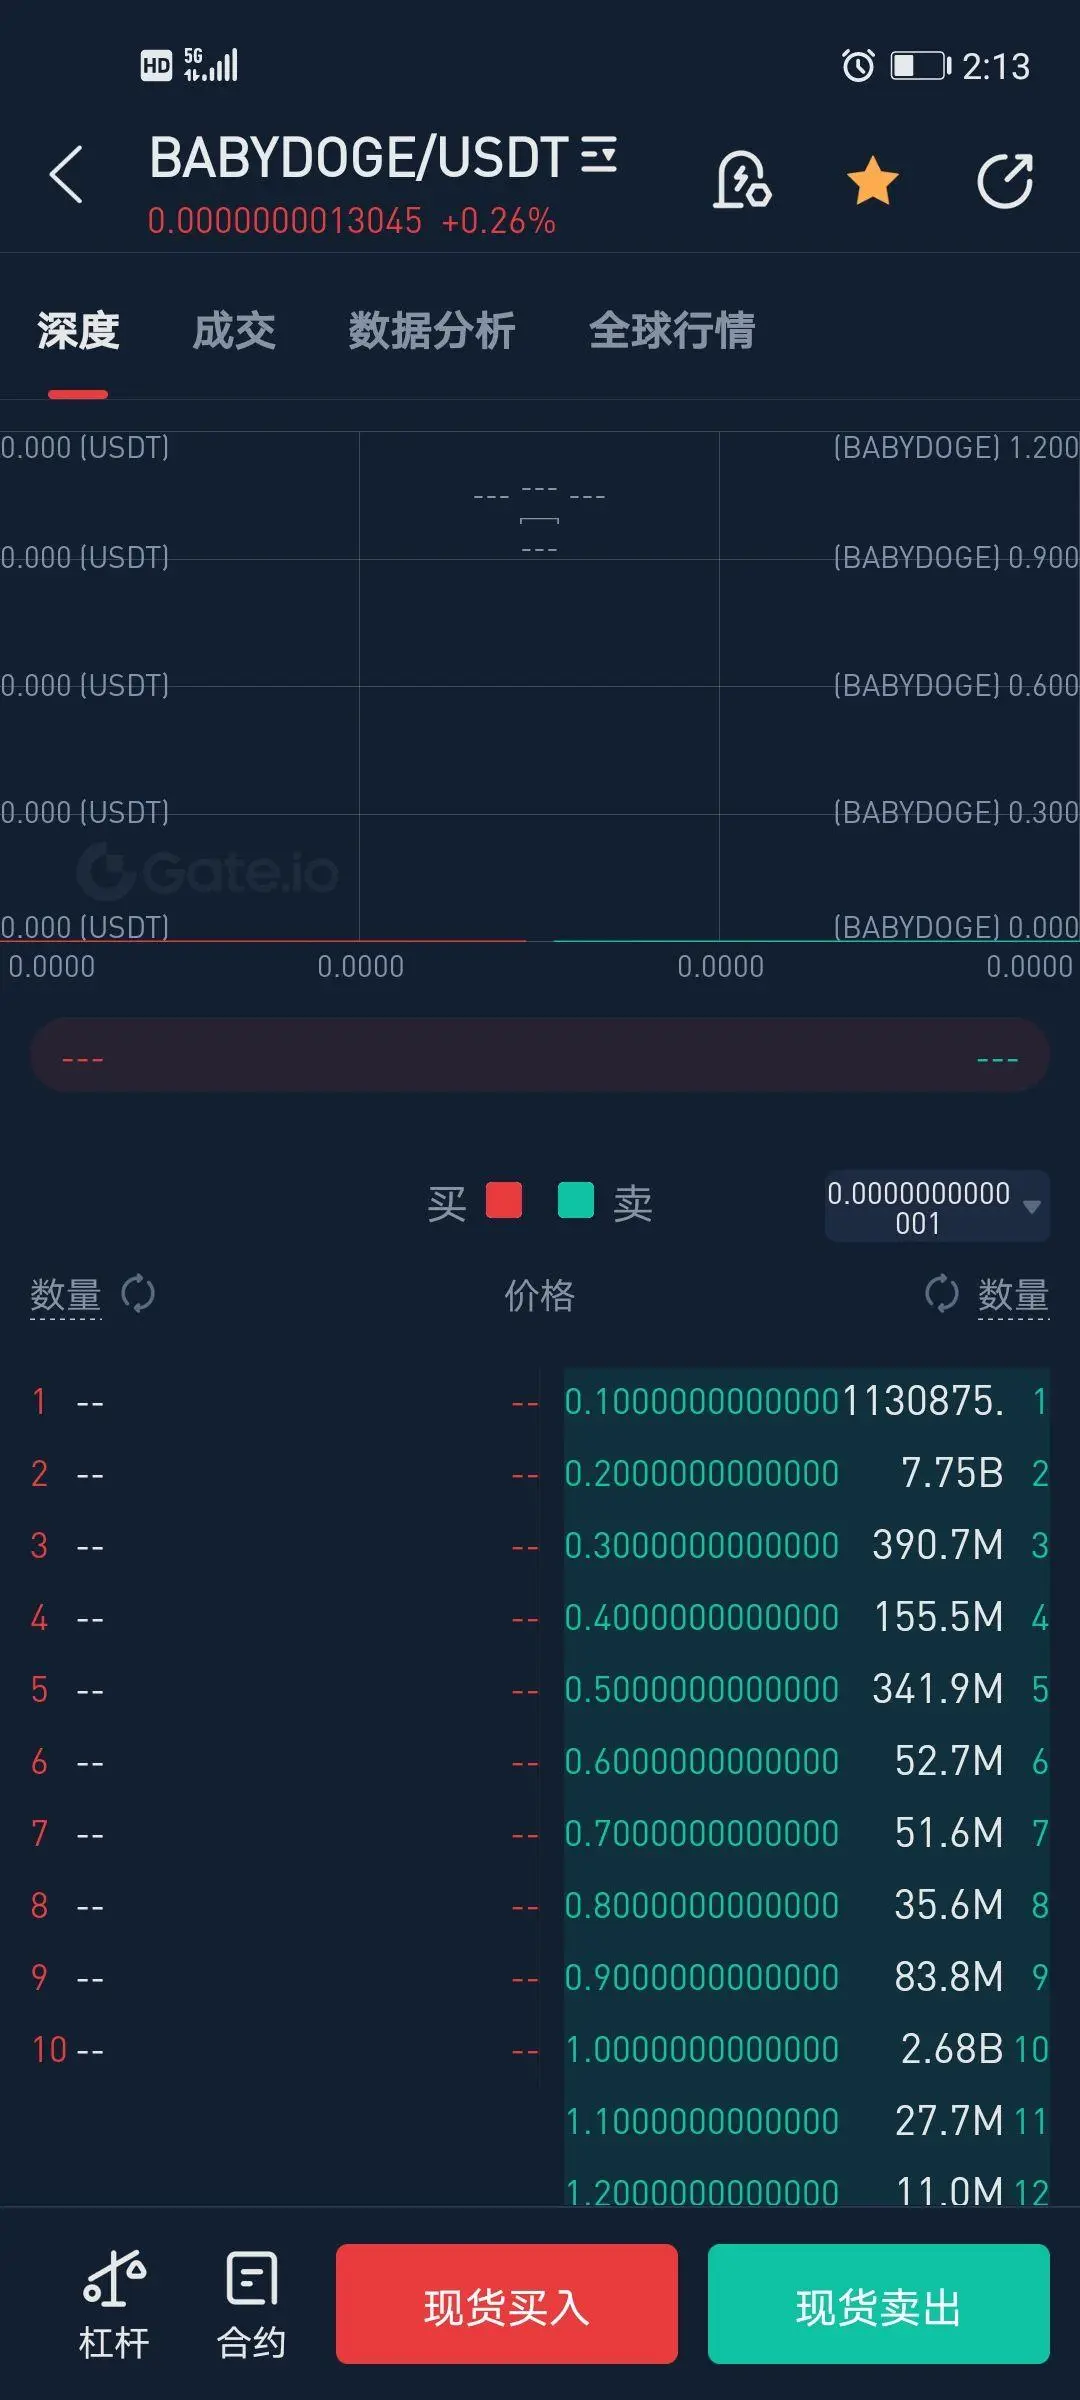Image resolution: width=1080 pixels, height=2400 pixels.
Task: Tap sell quantity 155.5M
Action: point(938,1617)
